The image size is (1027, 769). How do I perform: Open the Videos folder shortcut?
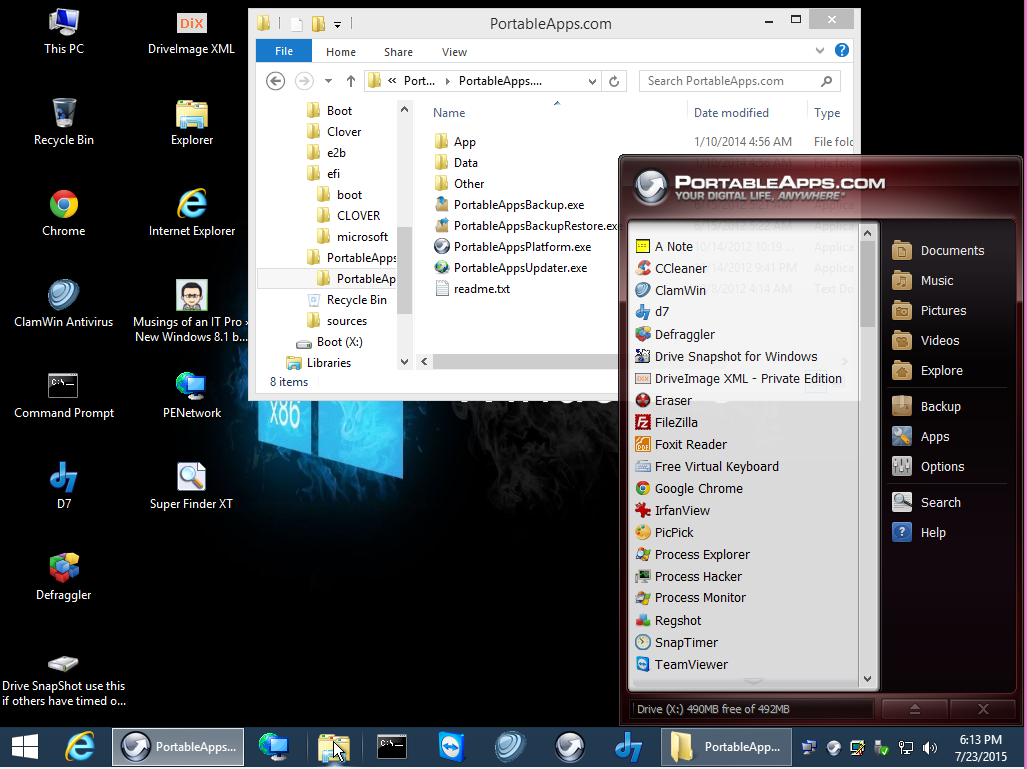coord(925,341)
